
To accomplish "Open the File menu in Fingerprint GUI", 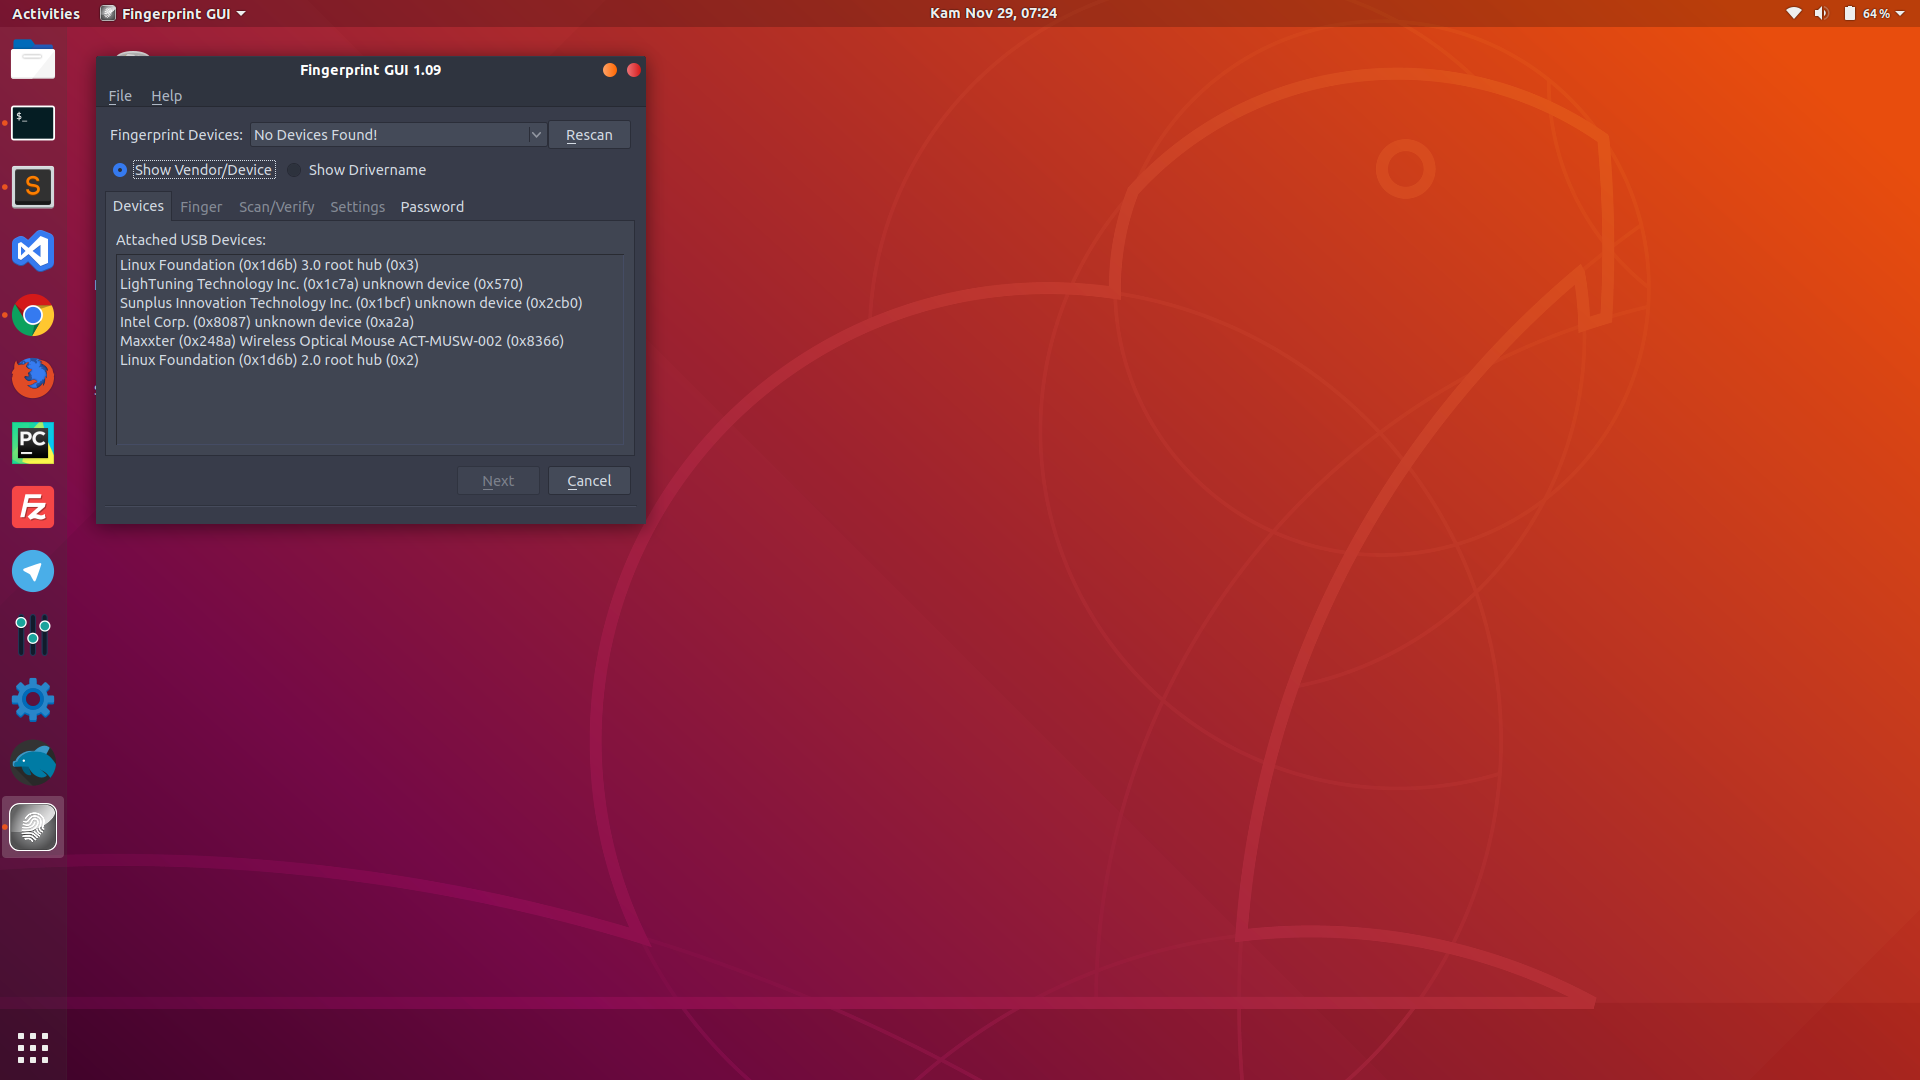I will (x=120, y=95).
